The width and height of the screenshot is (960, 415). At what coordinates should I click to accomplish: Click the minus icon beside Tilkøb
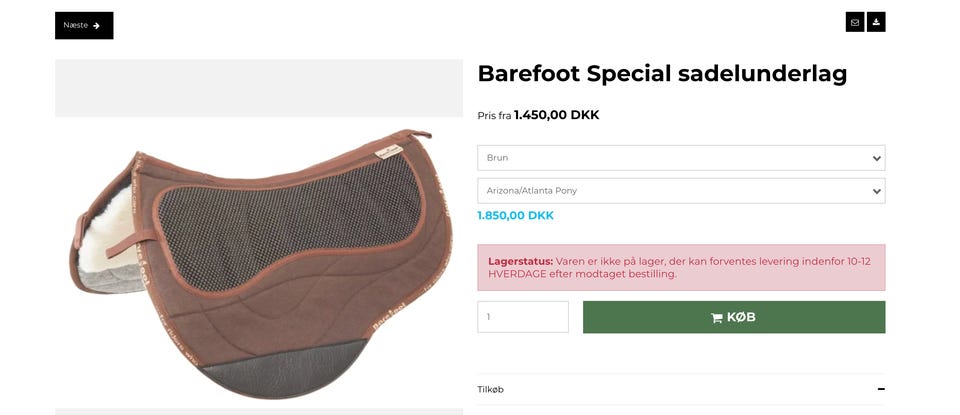(x=881, y=389)
